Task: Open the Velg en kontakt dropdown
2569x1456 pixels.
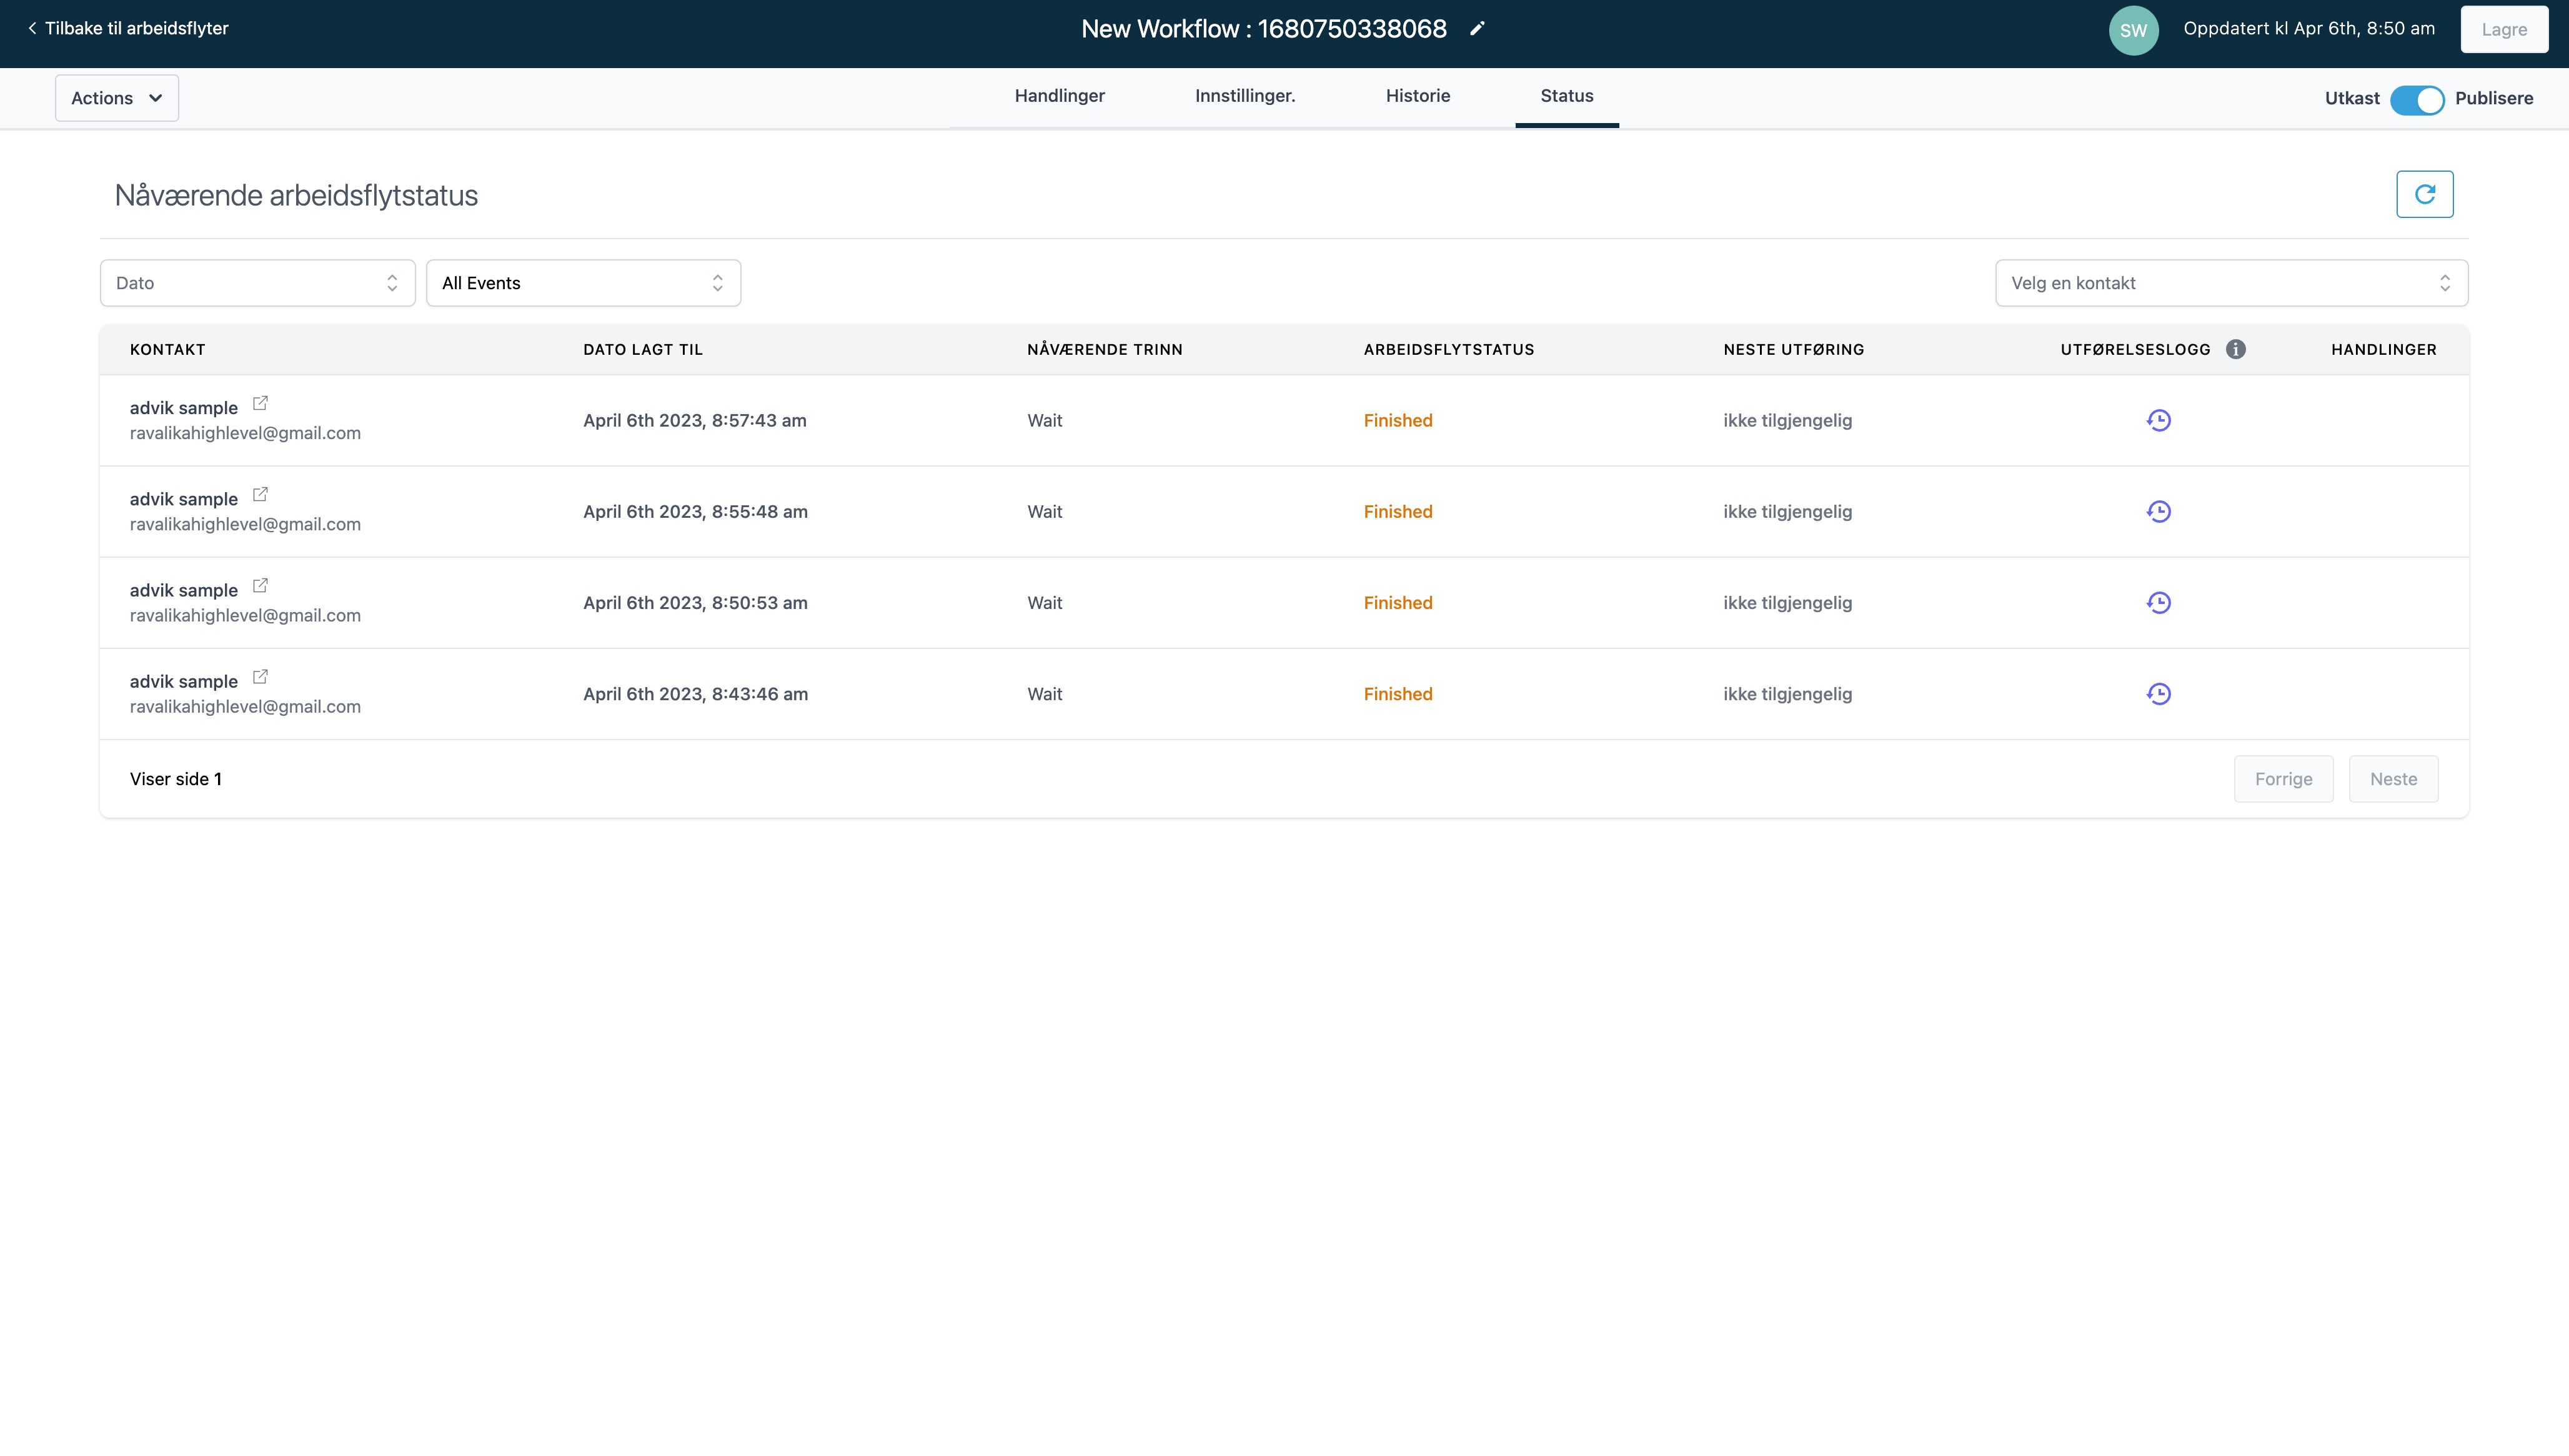Action: (x=2231, y=283)
